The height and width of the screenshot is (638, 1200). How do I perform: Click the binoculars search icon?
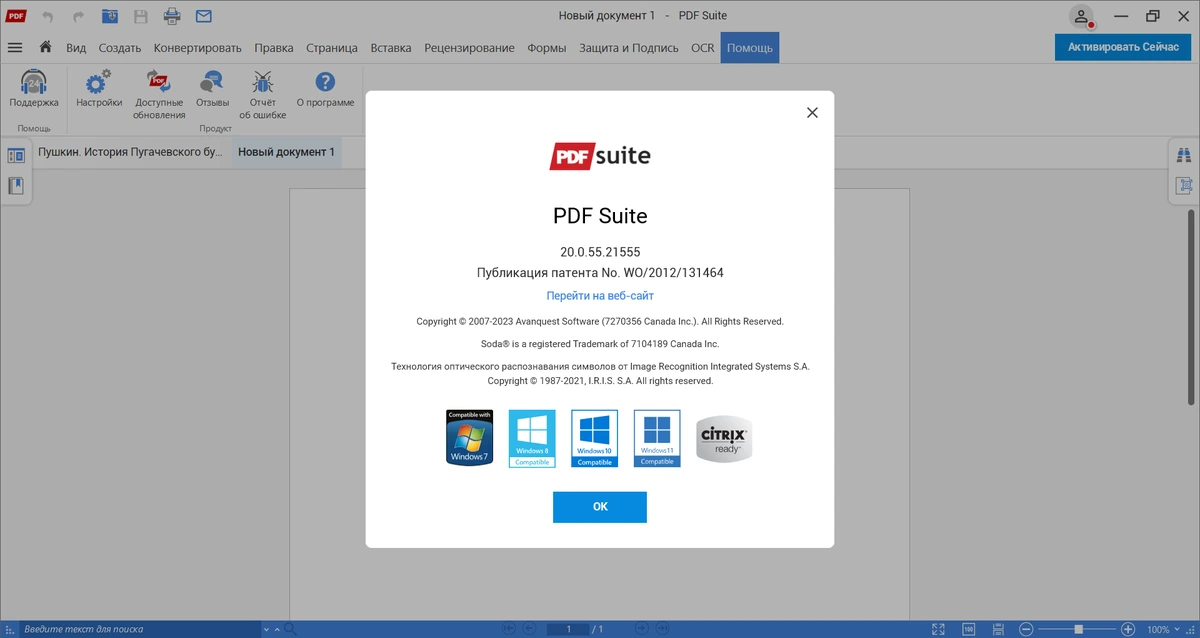[x=1185, y=155]
